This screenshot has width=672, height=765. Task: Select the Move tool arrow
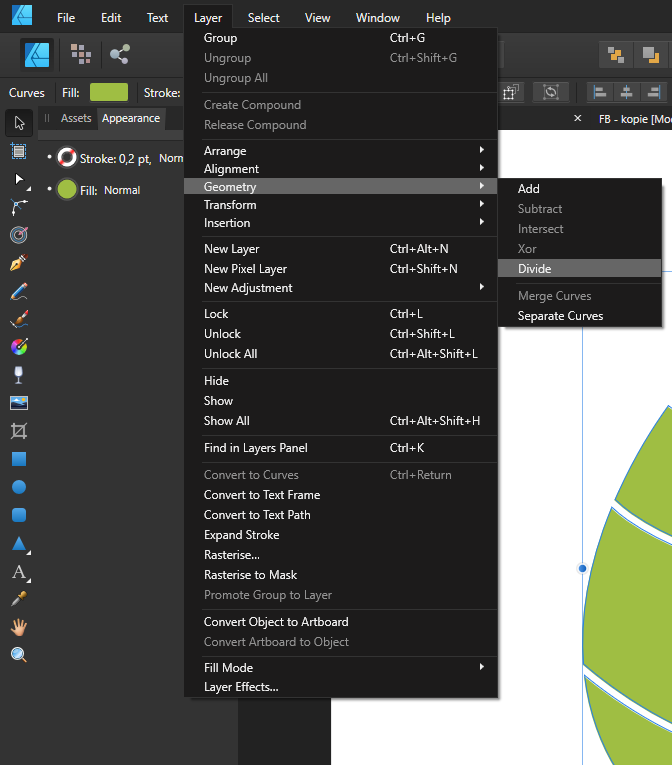[18, 124]
